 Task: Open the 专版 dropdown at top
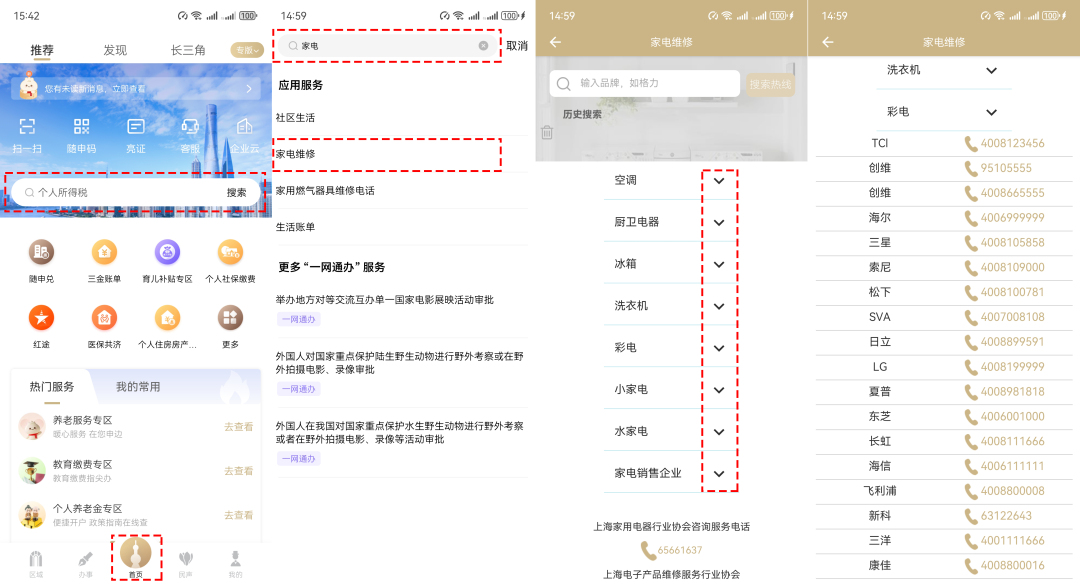pyautogui.click(x=246, y=50)
